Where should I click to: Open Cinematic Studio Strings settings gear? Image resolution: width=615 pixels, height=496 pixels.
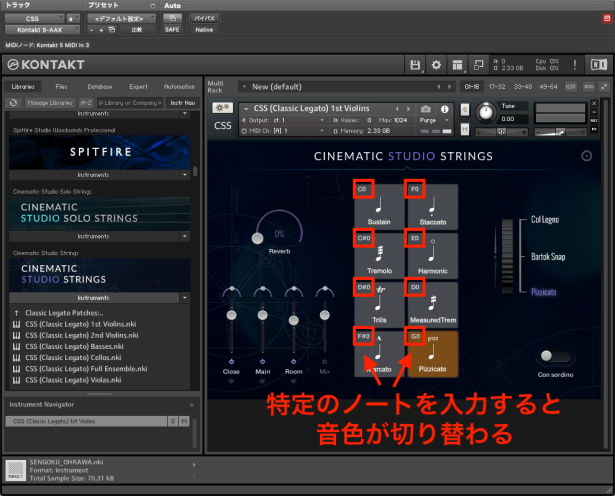click(x=586, y=156)
